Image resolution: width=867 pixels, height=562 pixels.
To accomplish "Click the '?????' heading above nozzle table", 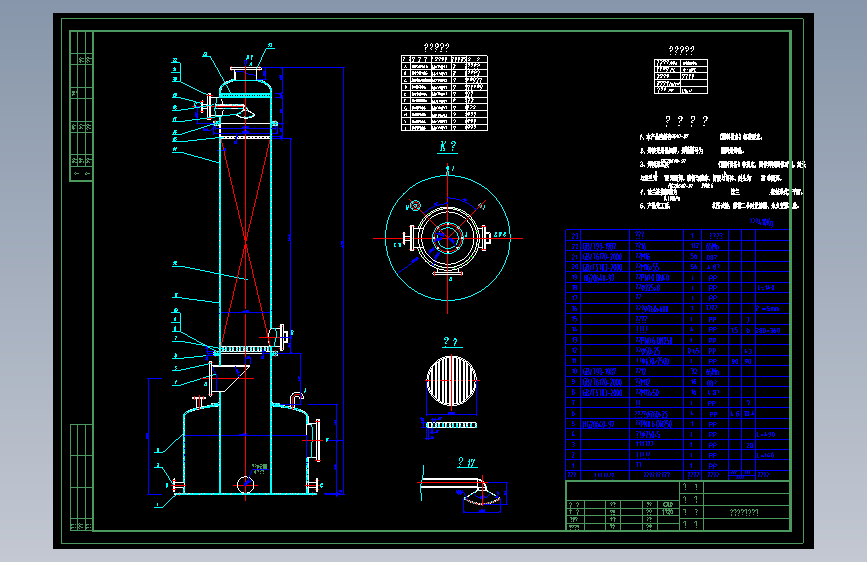I will (436, 48).
